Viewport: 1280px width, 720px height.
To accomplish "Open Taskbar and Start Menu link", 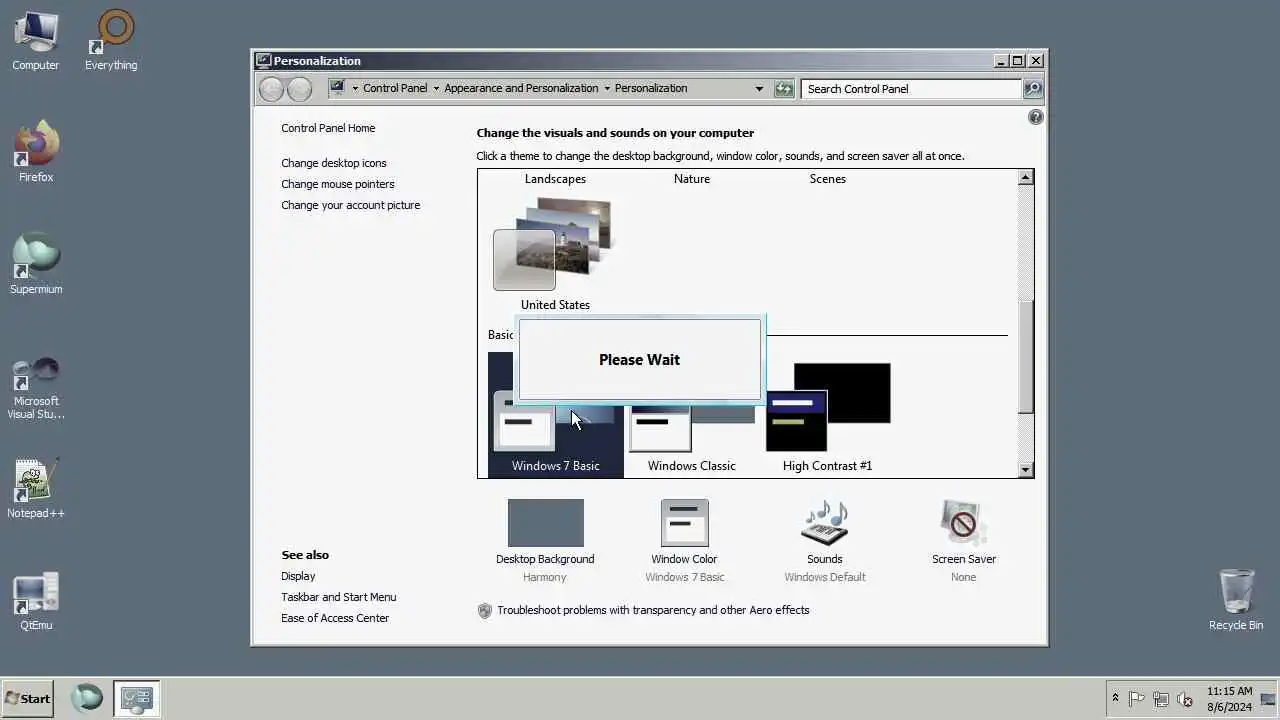I will click(339, 597).
